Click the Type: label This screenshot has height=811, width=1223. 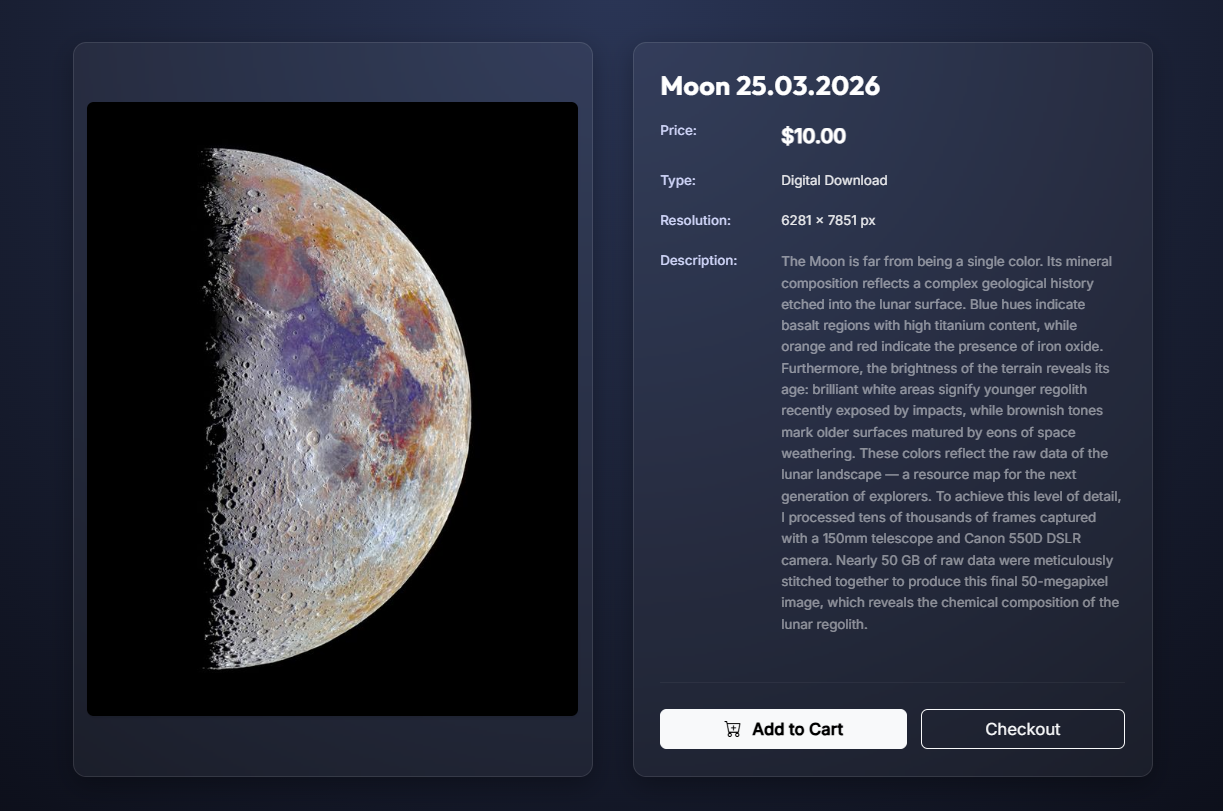tap(678, 181)
